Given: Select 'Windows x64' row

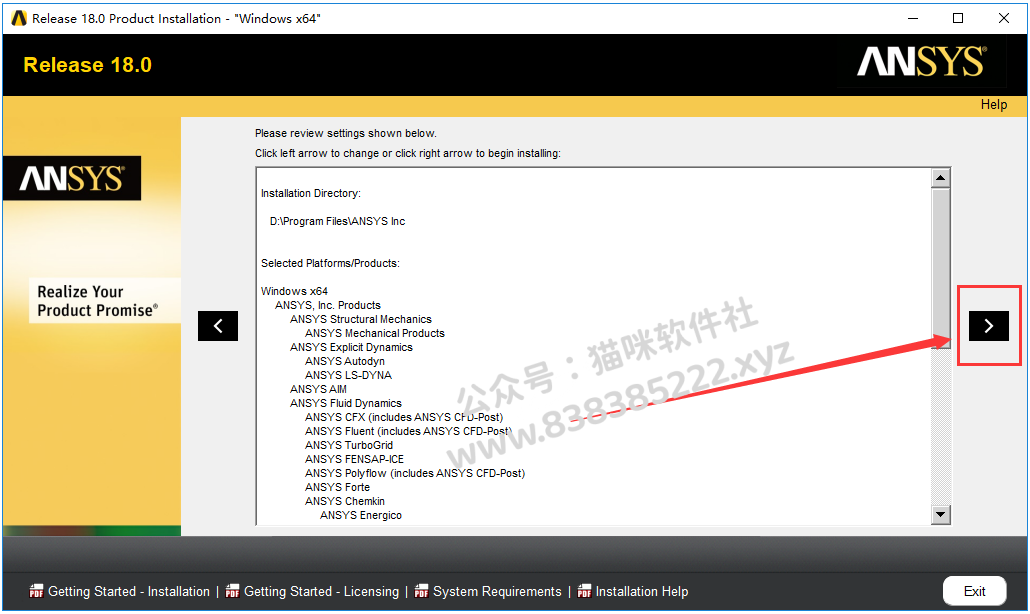Looking at the screenshot, I should coord(294,291).
